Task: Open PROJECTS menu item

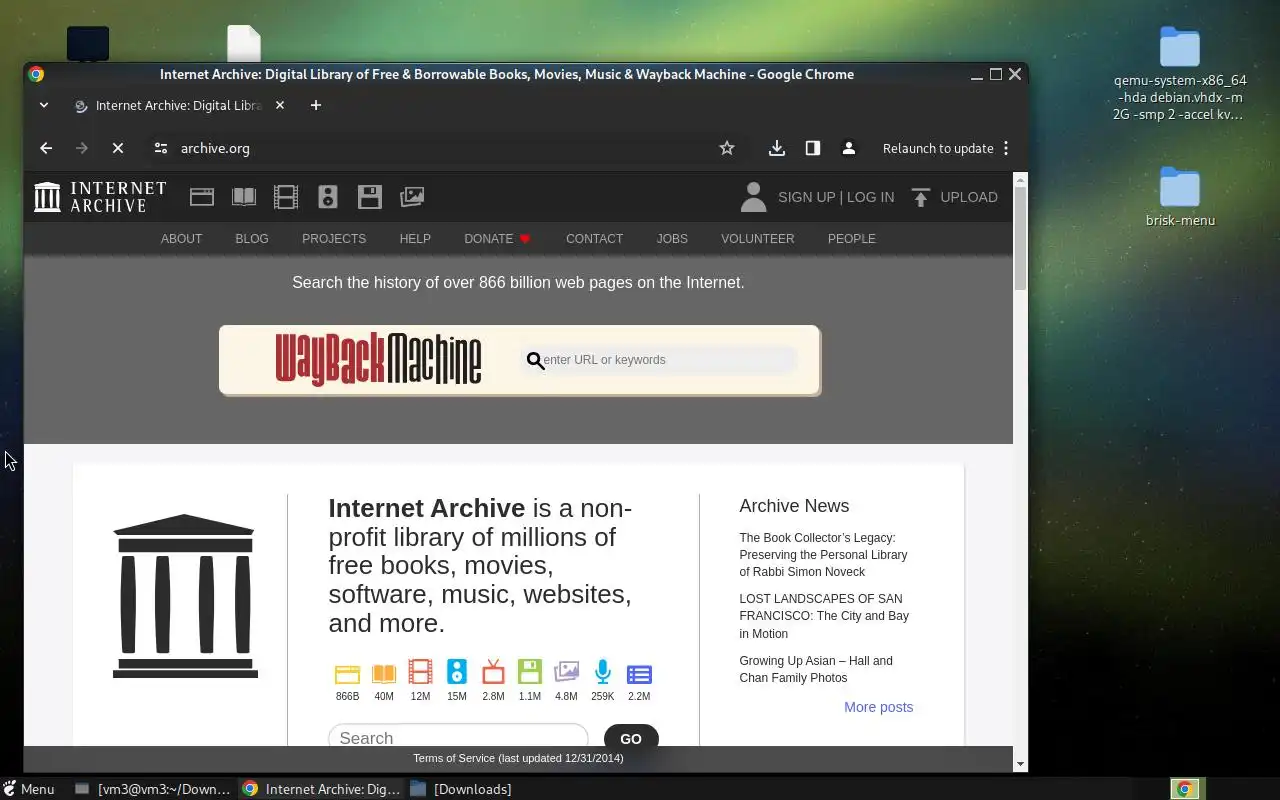Action: click(334, 239)
